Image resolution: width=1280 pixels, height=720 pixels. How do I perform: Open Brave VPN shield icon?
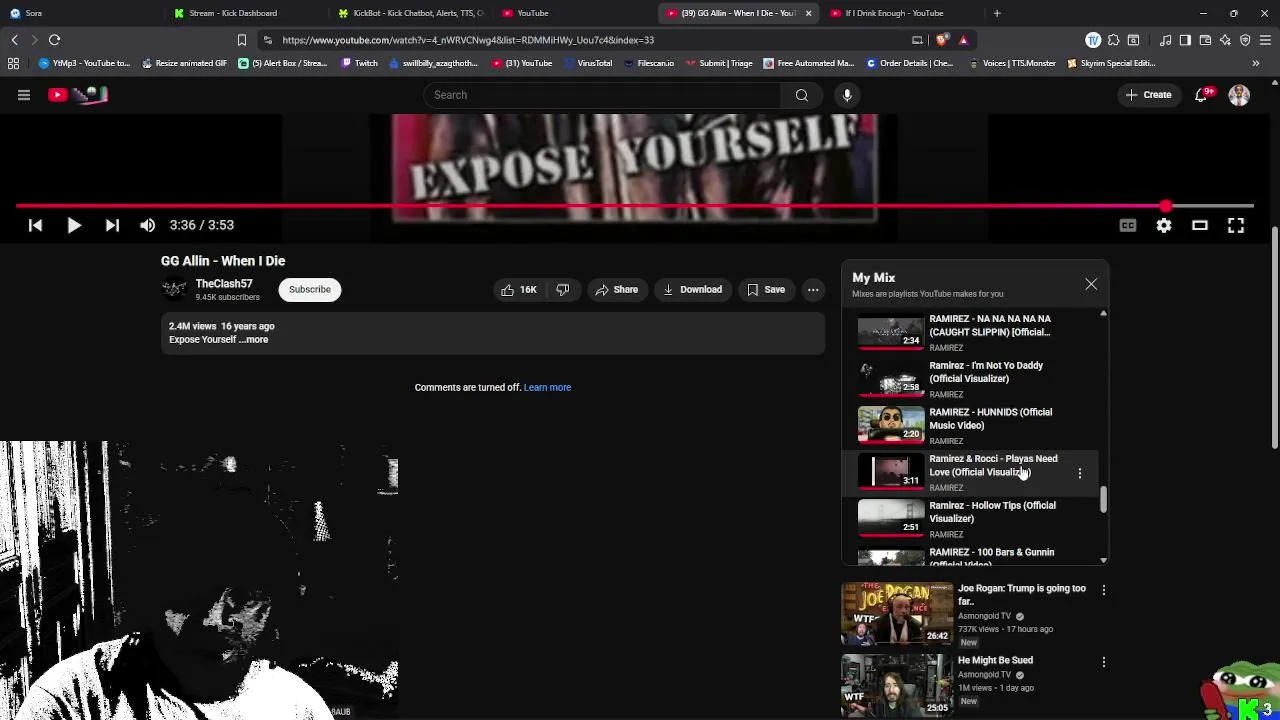(1245, 40)
